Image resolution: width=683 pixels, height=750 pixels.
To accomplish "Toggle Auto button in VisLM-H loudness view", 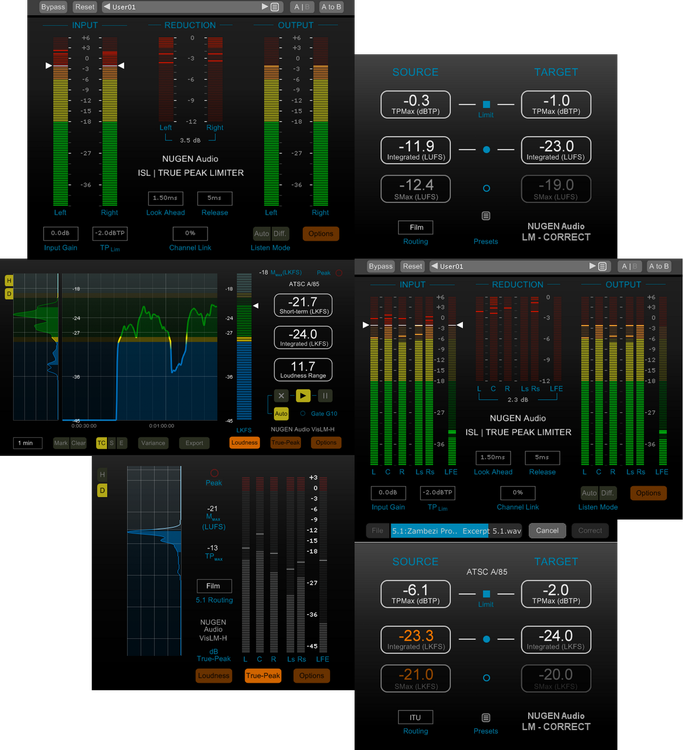I will (281, 414).
